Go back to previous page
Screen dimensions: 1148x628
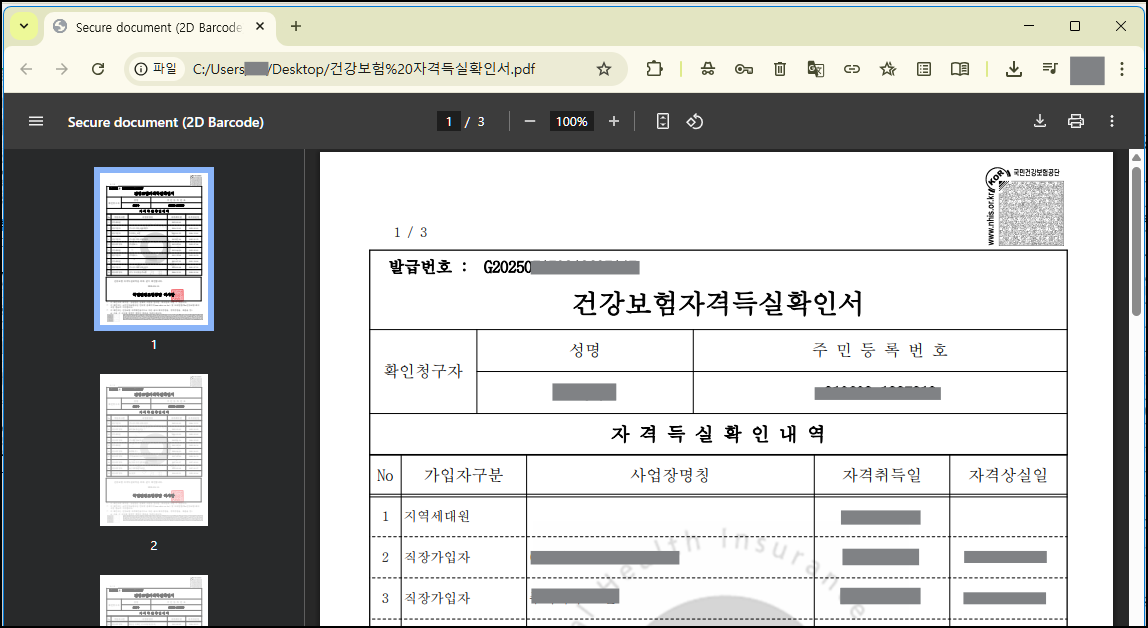(x=26, y=69)
